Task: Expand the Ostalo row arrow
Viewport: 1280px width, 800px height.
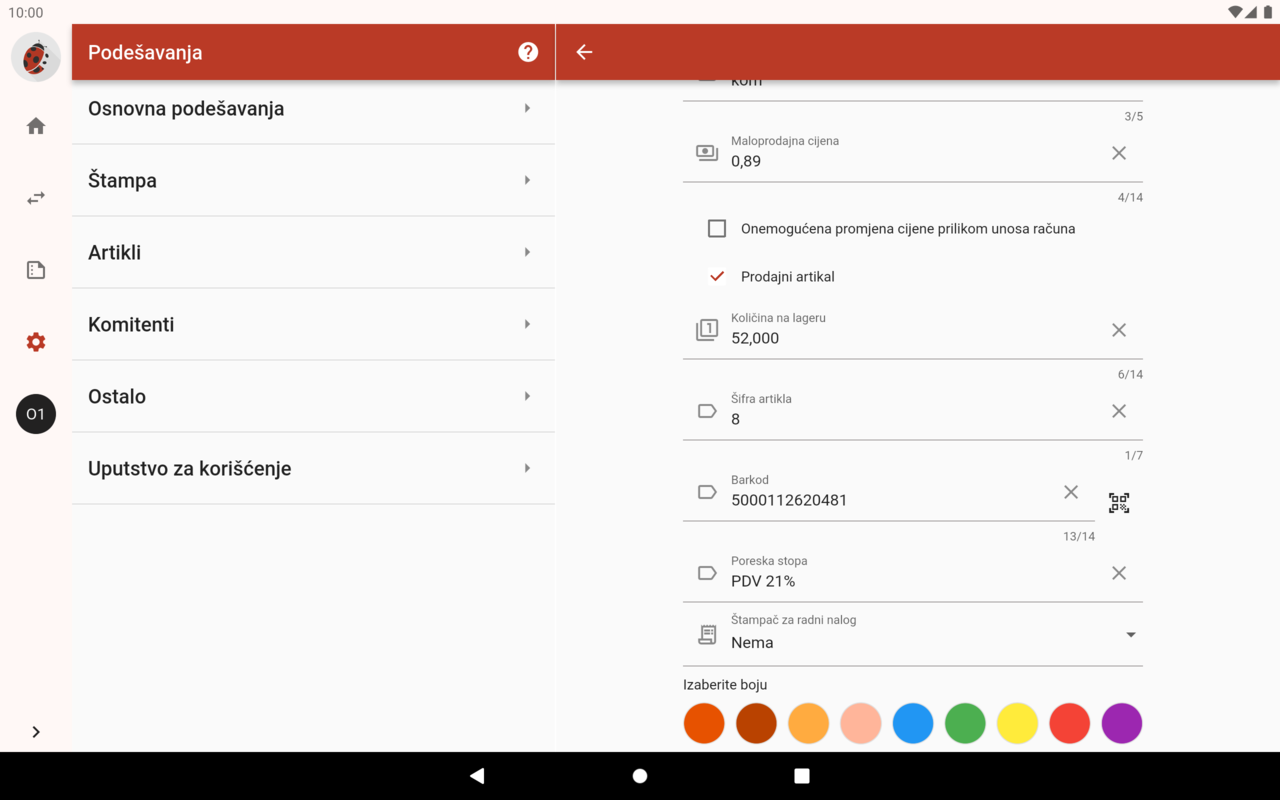Action: coord(527,396)
